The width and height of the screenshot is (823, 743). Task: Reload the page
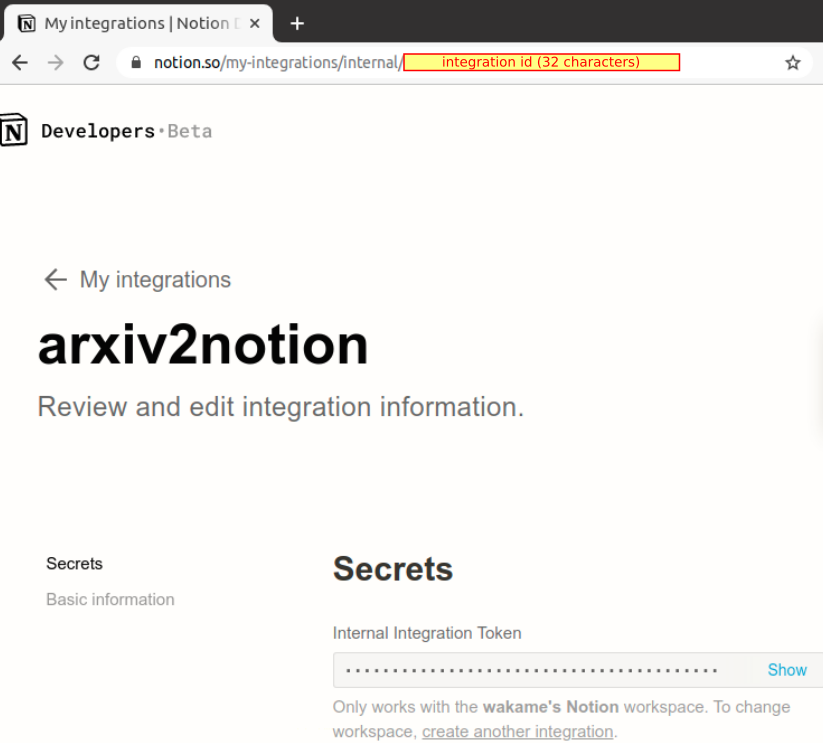pyautogui.click(x=92, y=62)
